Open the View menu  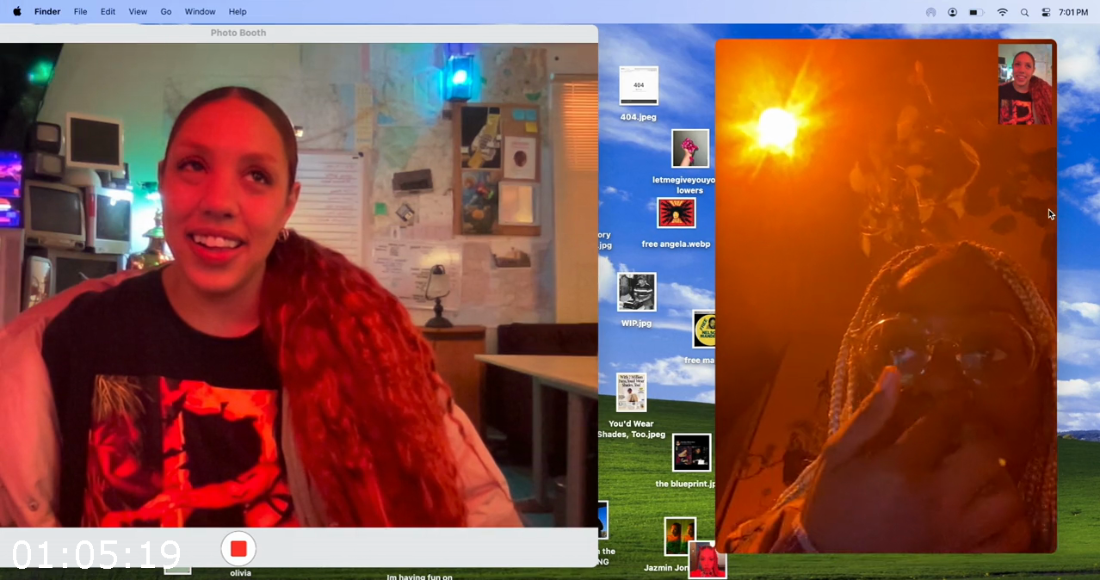pyautogui.click(x=138, y=12)
